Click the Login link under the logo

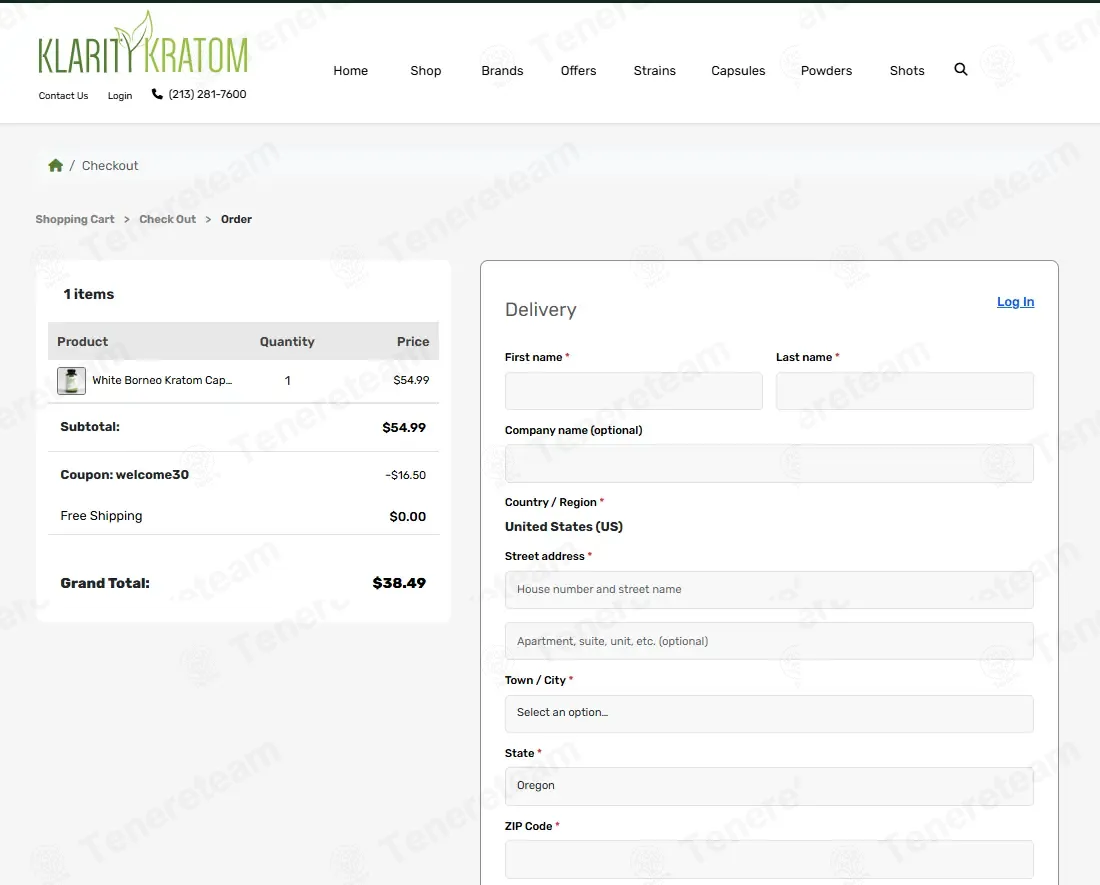click(120, 95)
